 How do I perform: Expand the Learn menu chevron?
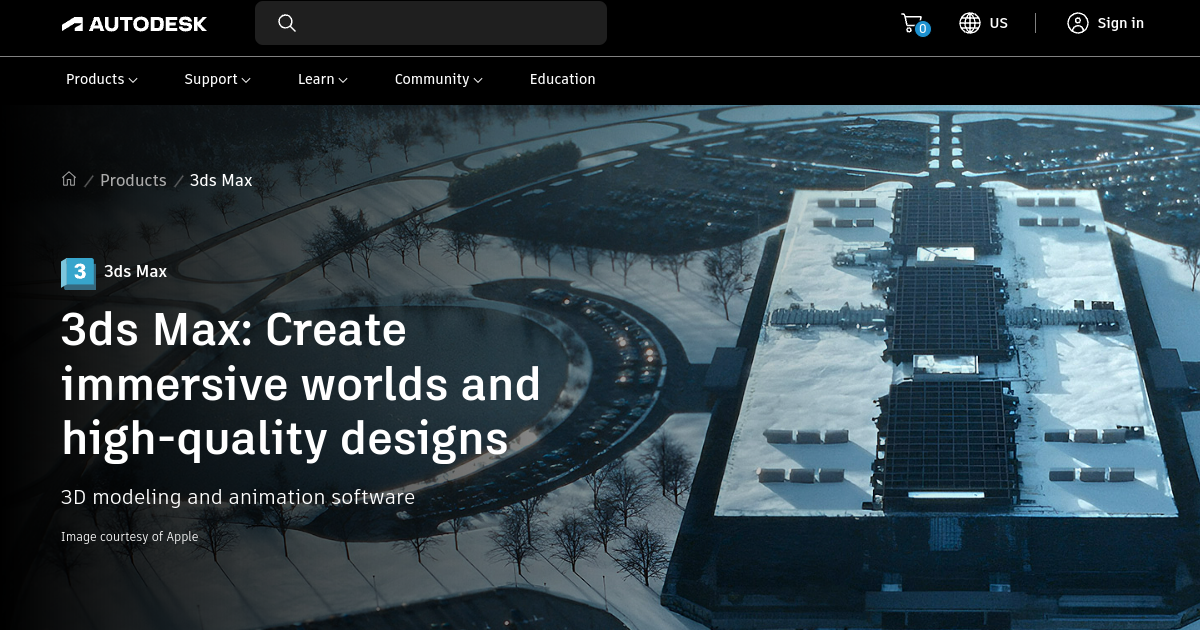pos(343,80)
